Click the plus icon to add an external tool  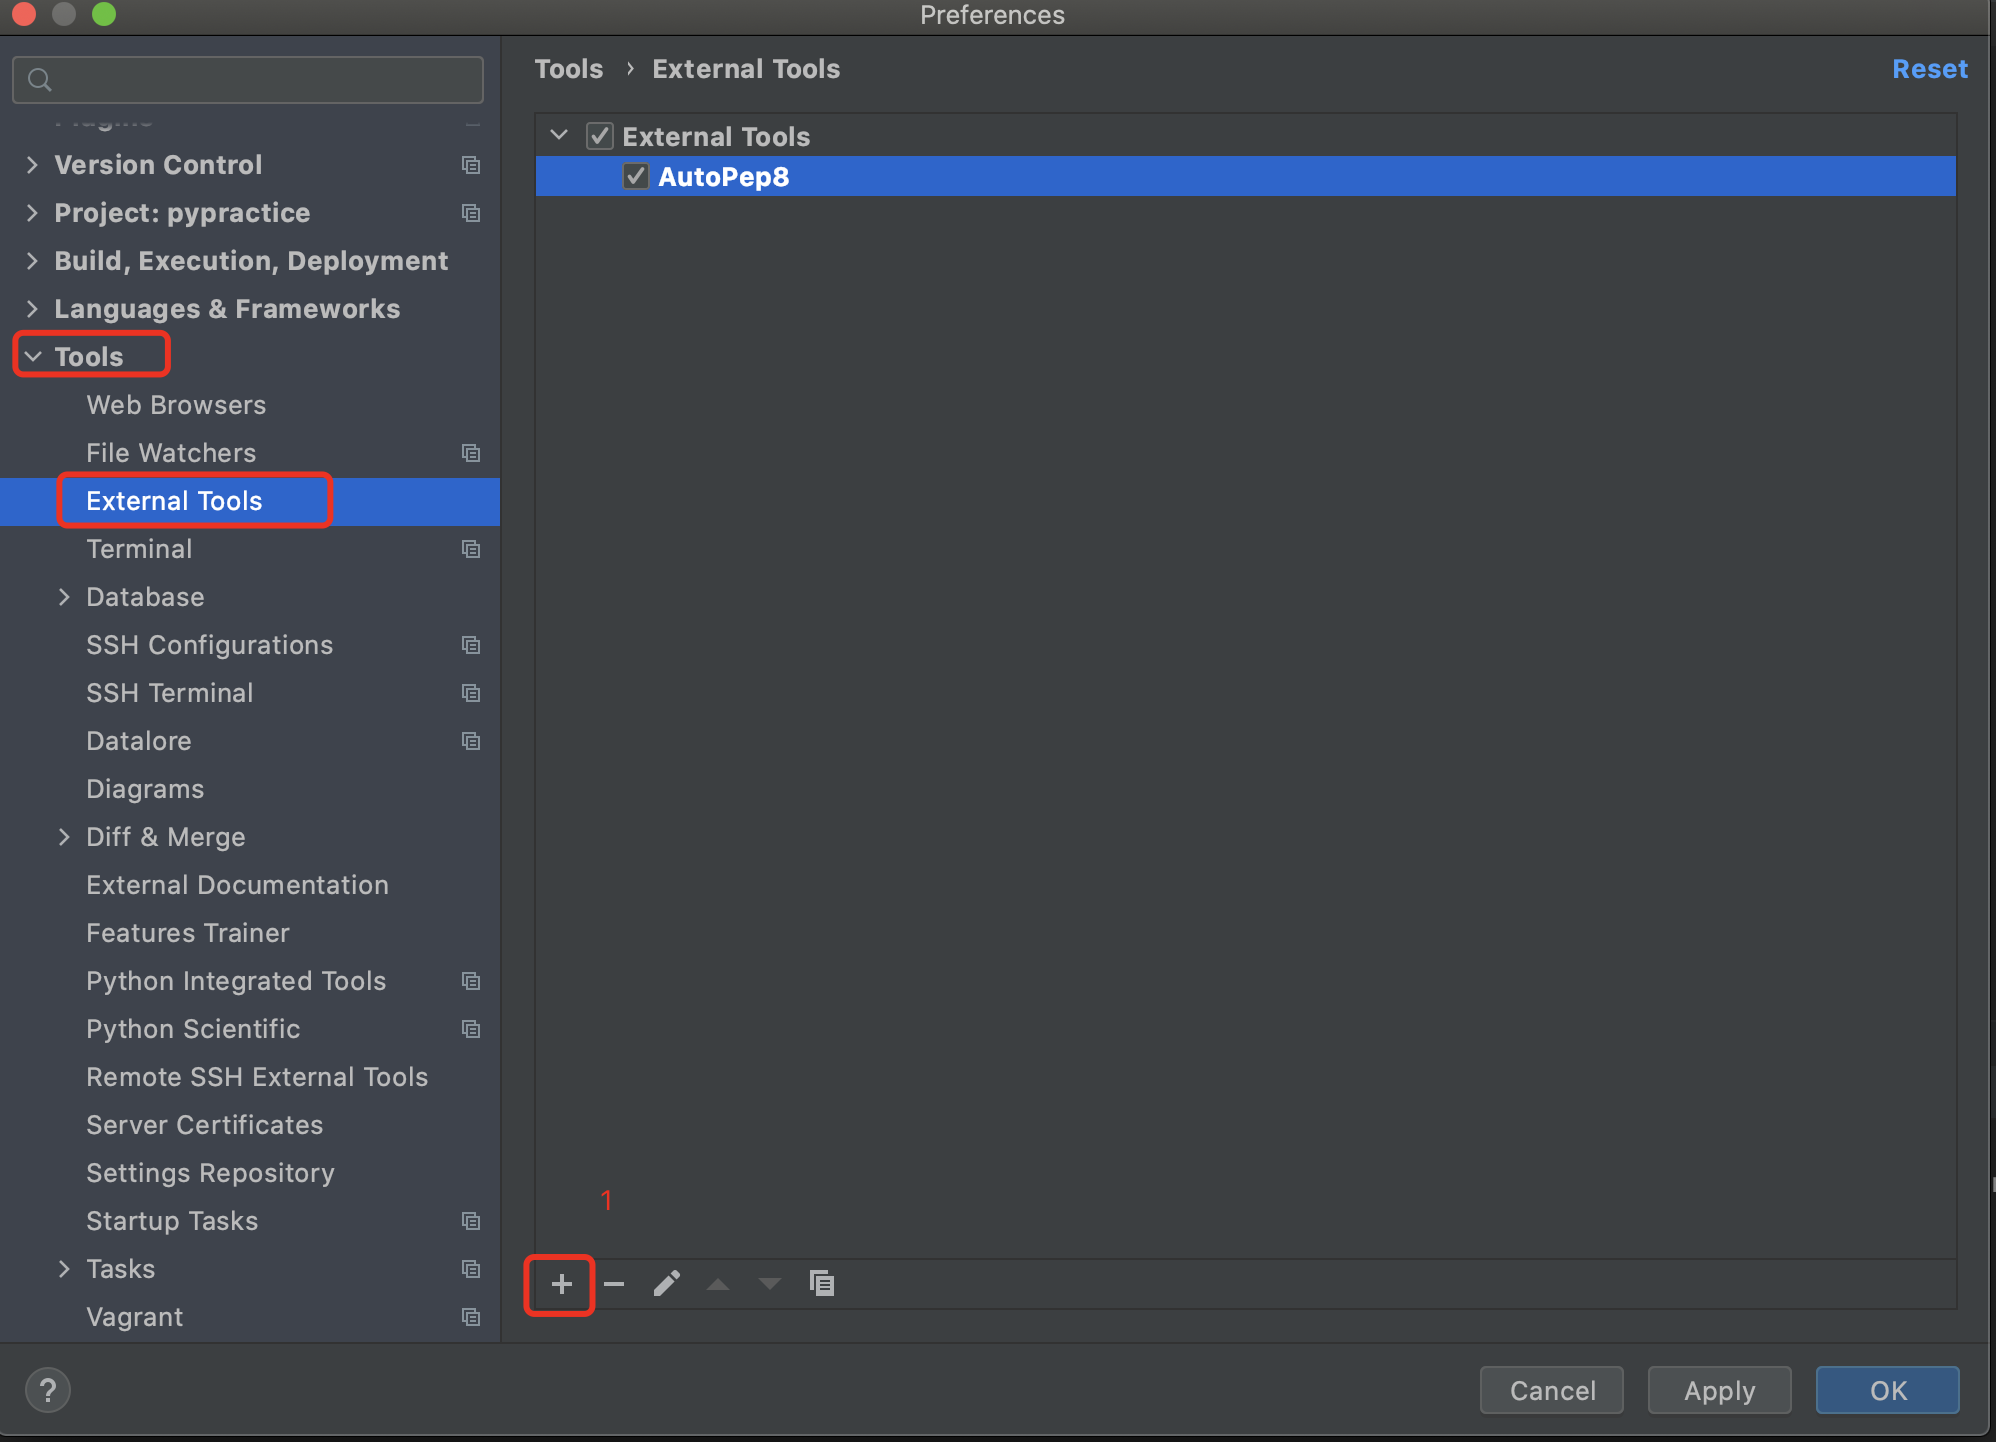coord(561,1284)
